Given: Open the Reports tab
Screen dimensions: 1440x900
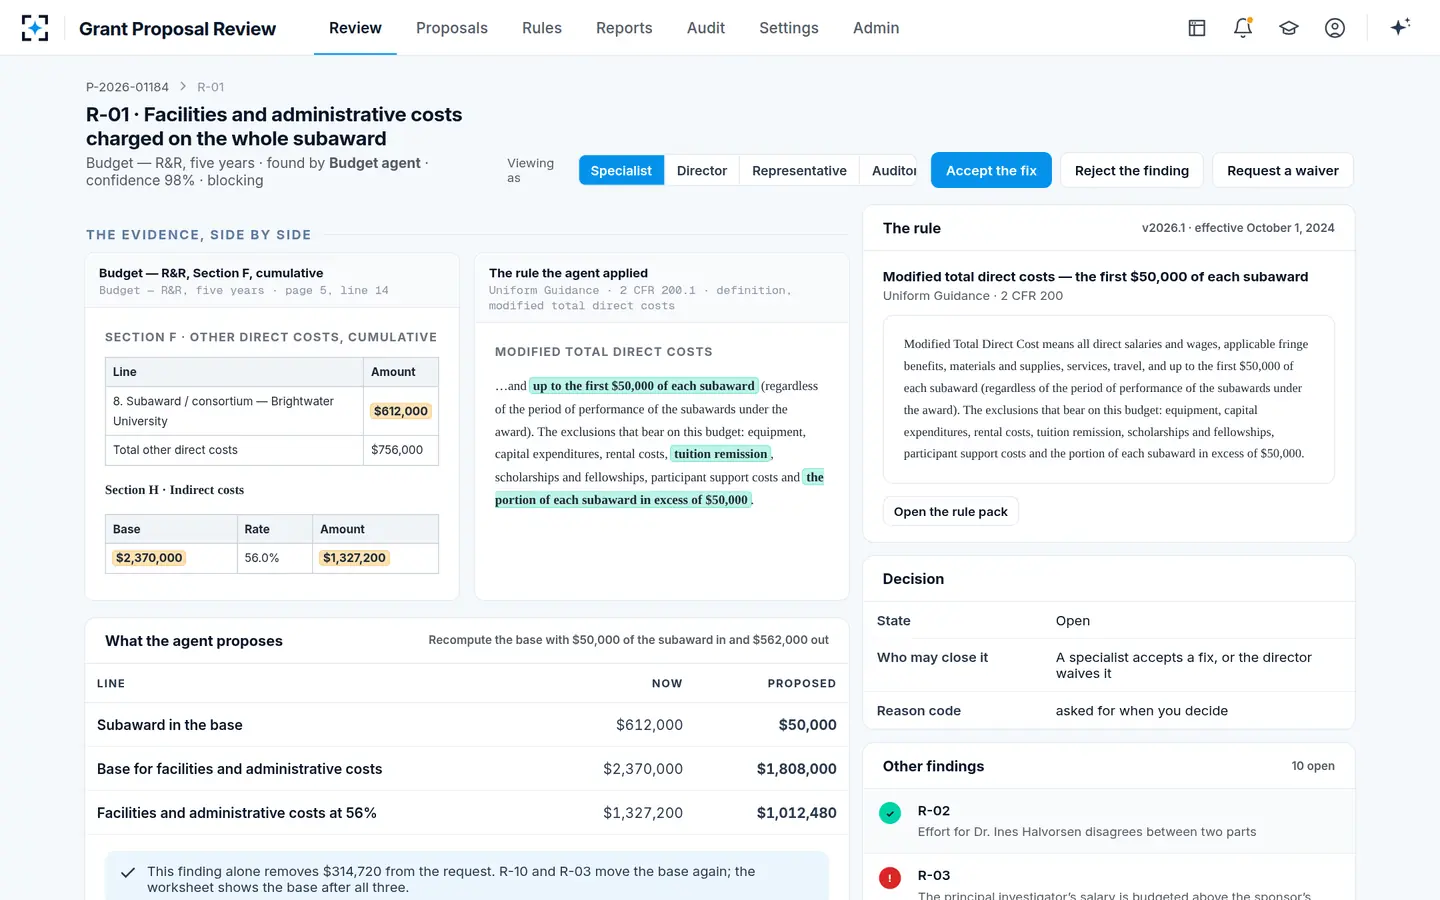Looking at the screenshot, I should click(x=624, y=28).
